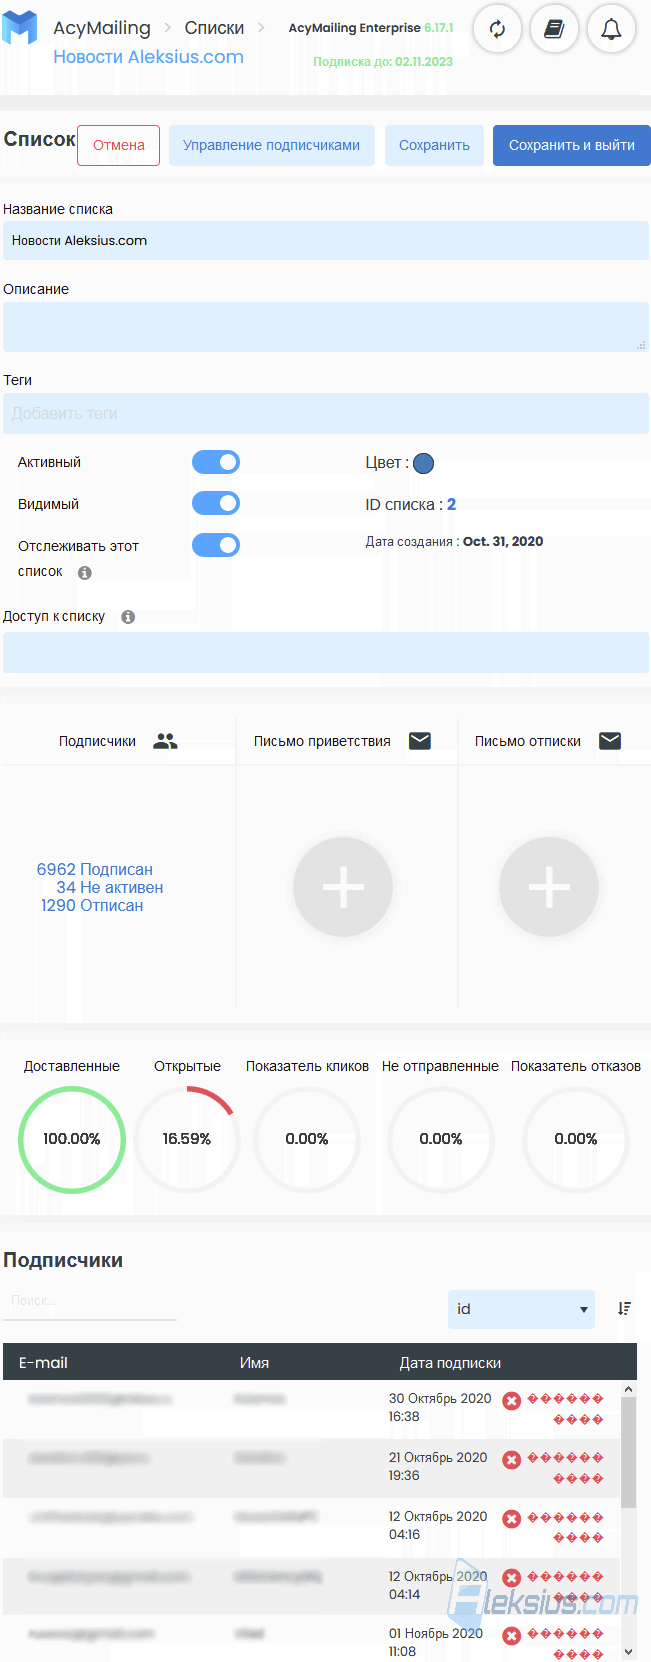Go to Списки breadcrumb
The image size is (651, 1662).
[x=214, y=28]
